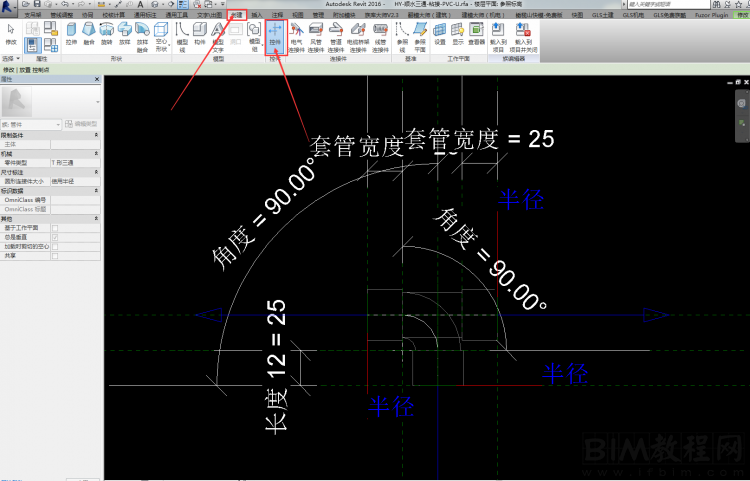The height and width of the screenshot is (481, 750).
Task: Toggle the 总是垂直 checkbox
Action: (x=54, y=237)
